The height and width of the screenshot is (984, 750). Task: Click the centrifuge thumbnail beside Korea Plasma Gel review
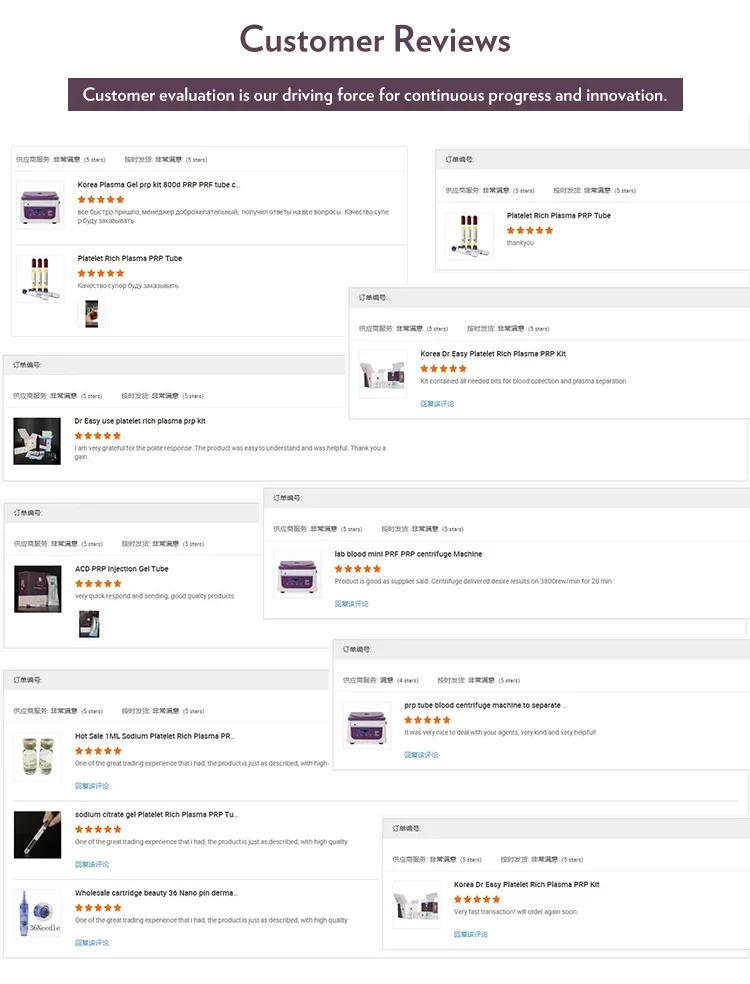pos(41,204)
